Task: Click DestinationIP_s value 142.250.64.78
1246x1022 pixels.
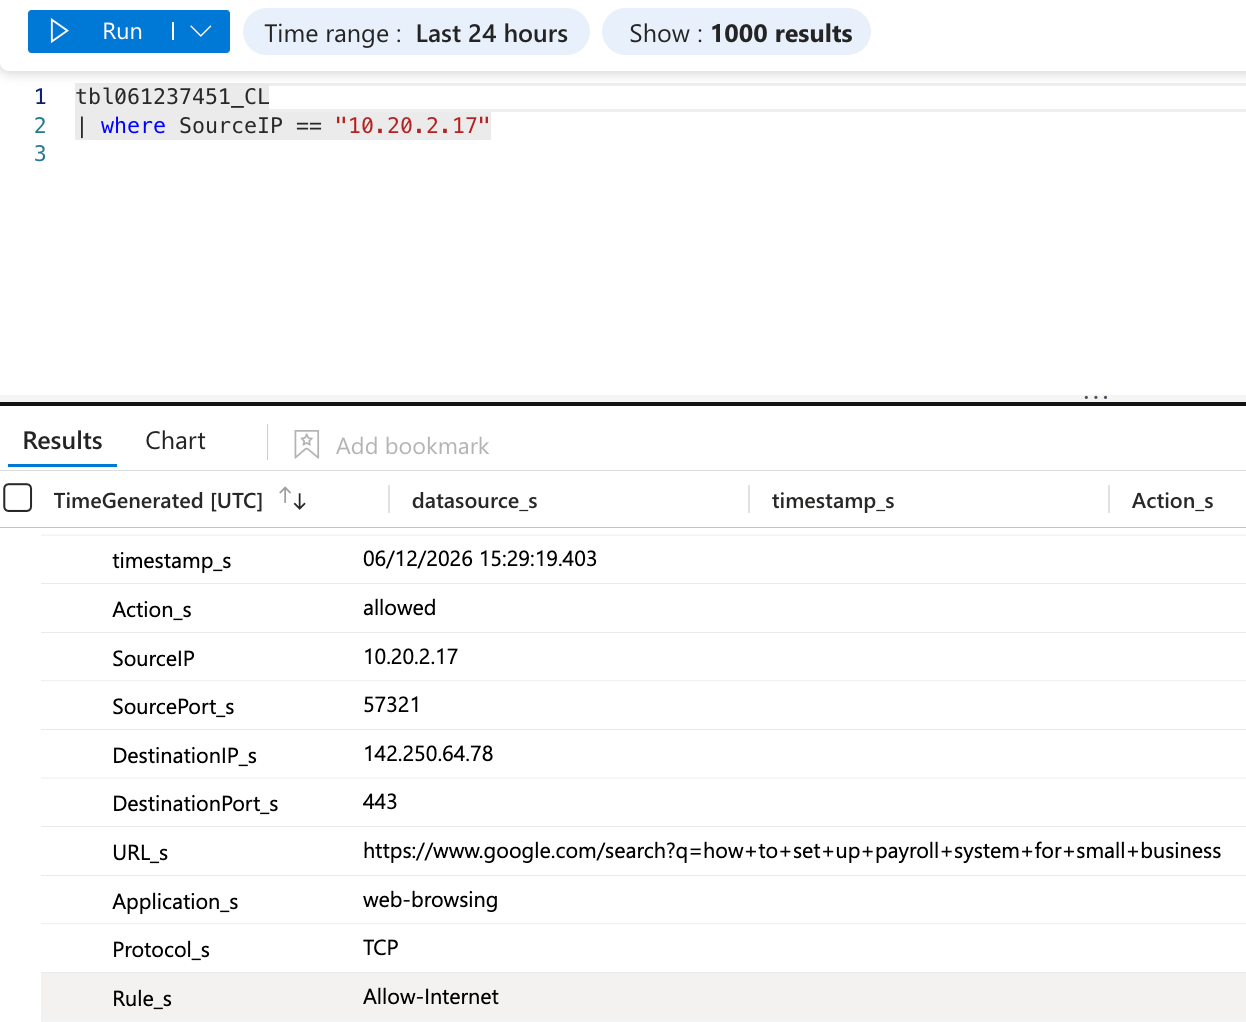Action: pyautogui.click(x=428, y=754)
